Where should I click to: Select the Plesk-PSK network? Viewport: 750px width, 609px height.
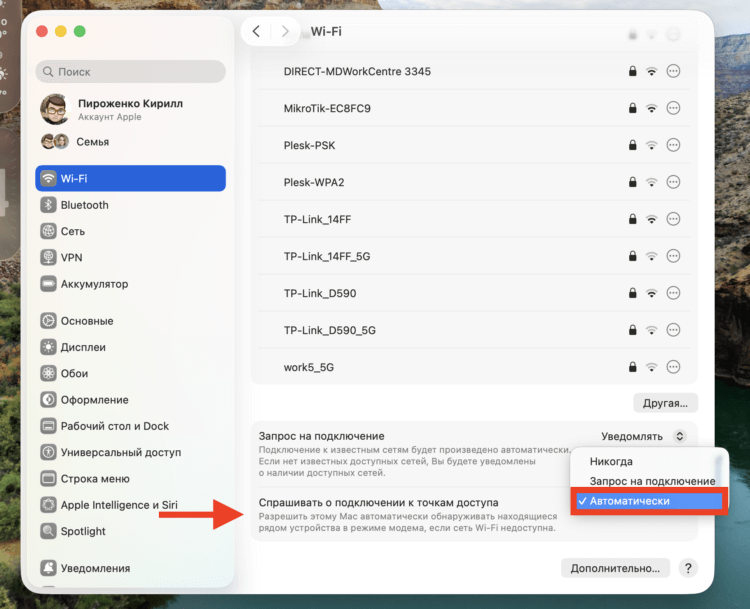pyautogui.click(x=474, y=145)
